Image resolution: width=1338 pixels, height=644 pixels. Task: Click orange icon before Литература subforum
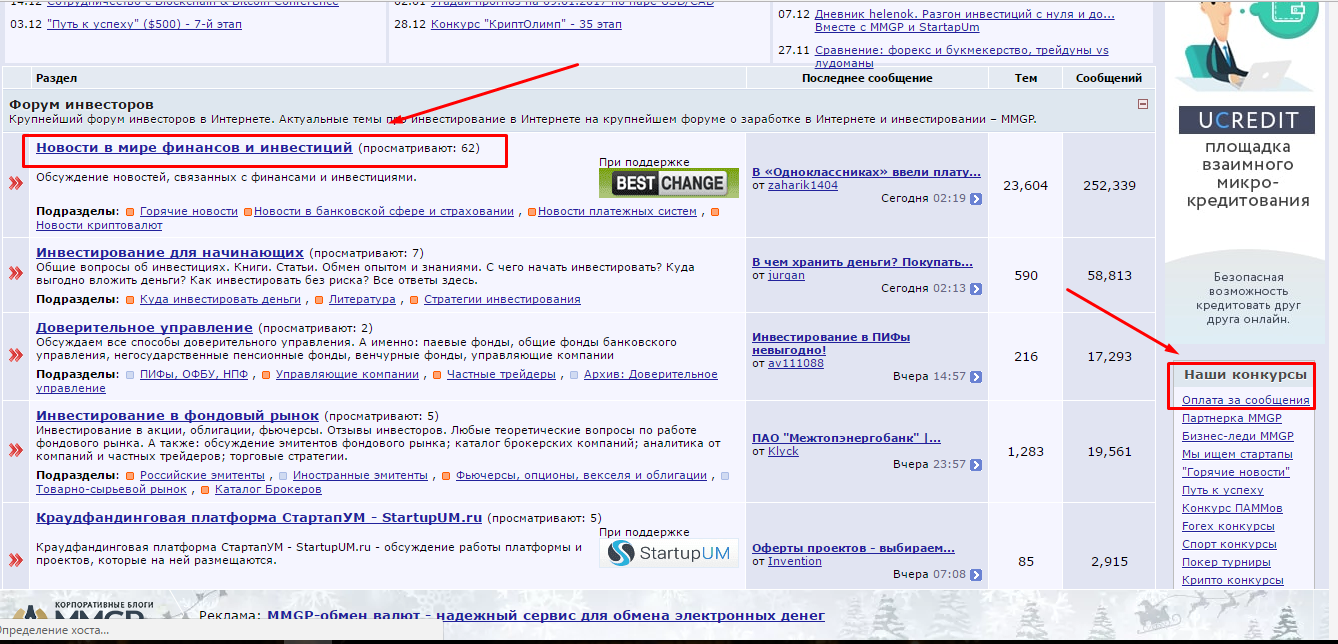point(319,300)
